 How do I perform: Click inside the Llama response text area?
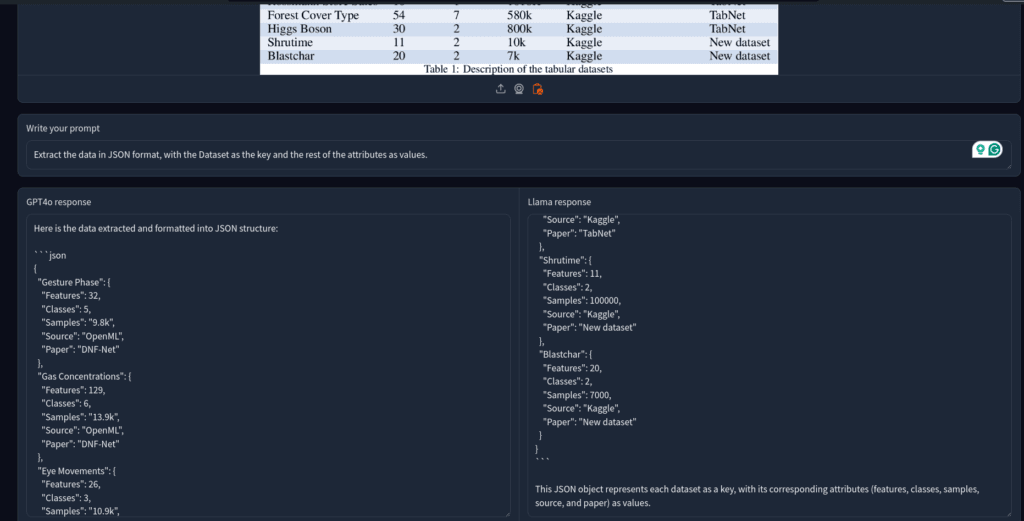pos(769,366)
